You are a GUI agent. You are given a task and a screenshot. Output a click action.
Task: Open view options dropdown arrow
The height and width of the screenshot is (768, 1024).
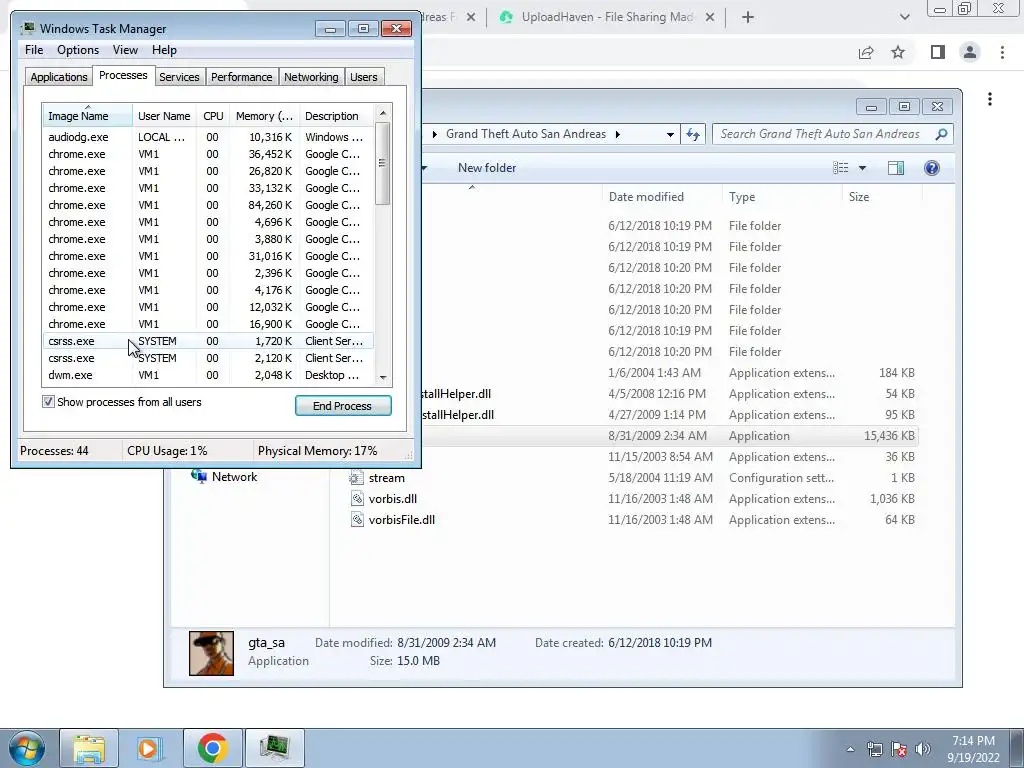point(862,168)
